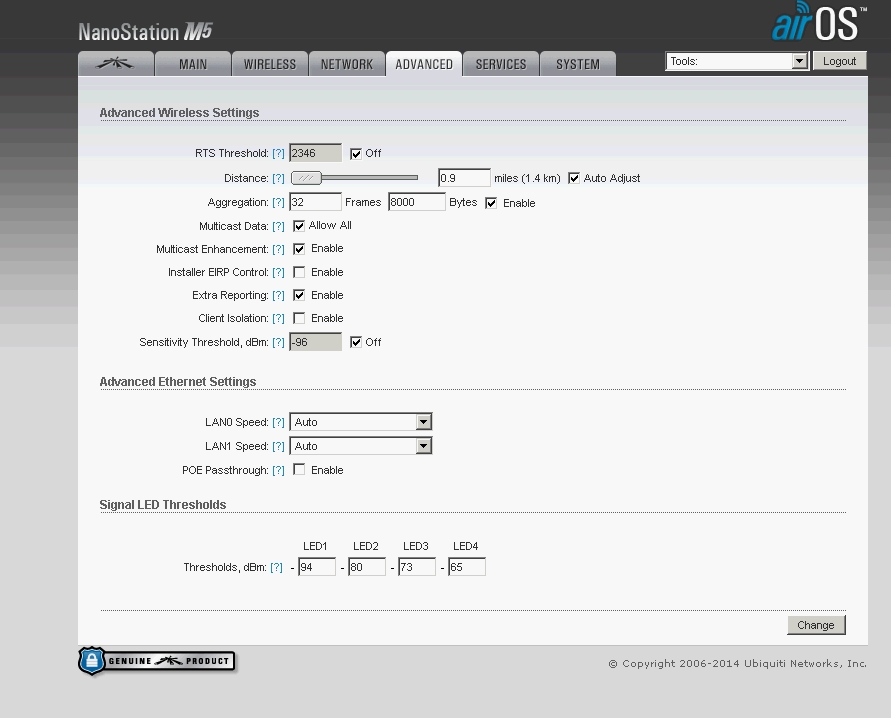Viewport: 891px width, 718px height.
Task: Click the Advanced Wireless Settings heading
Action: tap(180, 112)
